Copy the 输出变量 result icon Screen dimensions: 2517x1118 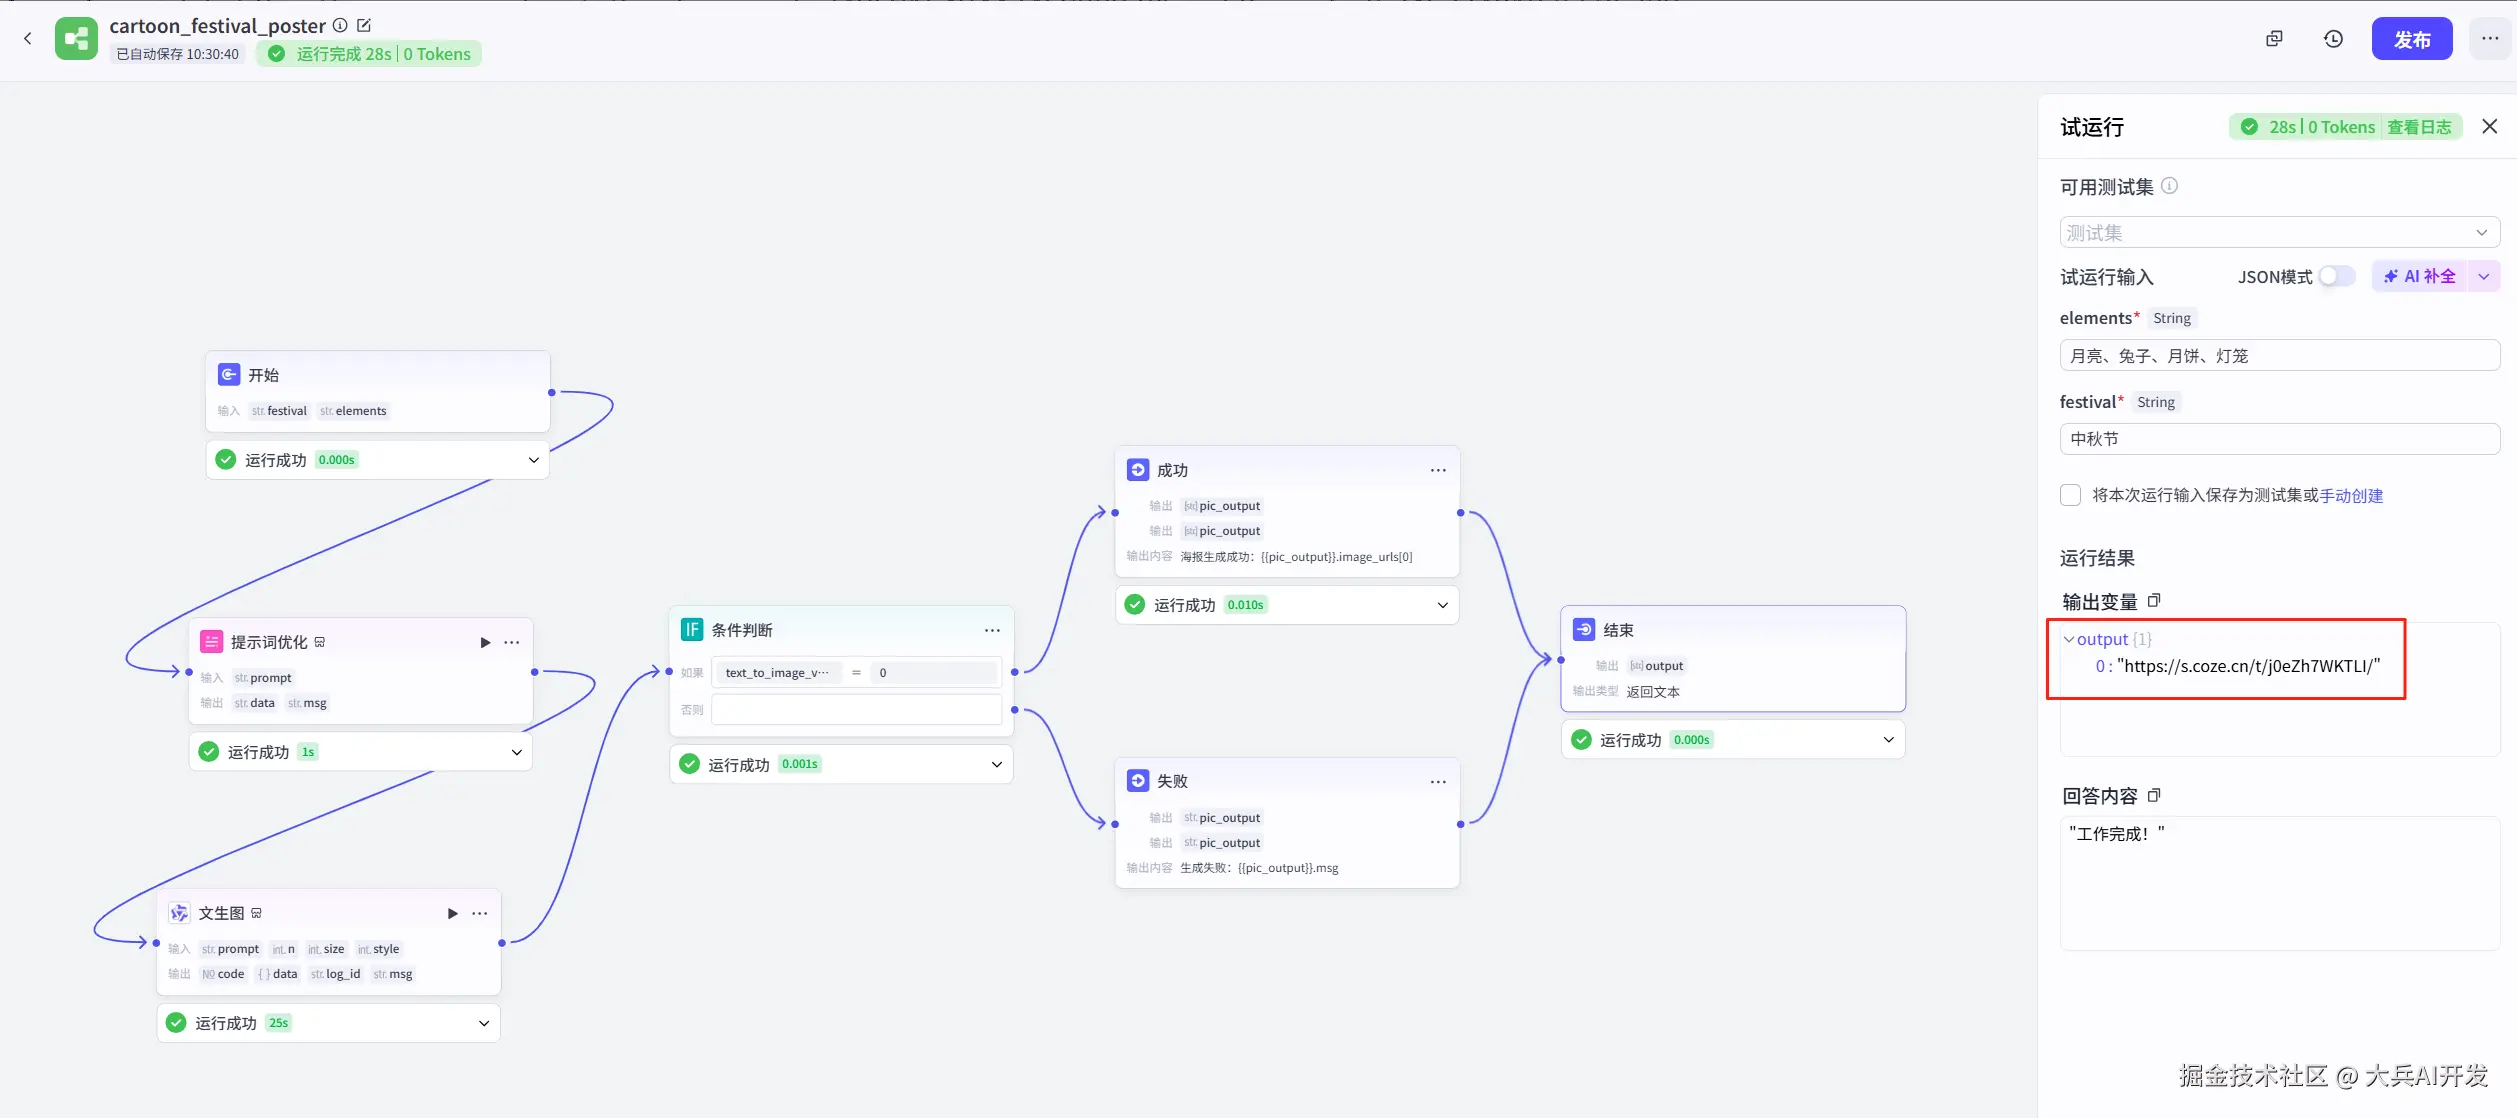pos(2154,601)
